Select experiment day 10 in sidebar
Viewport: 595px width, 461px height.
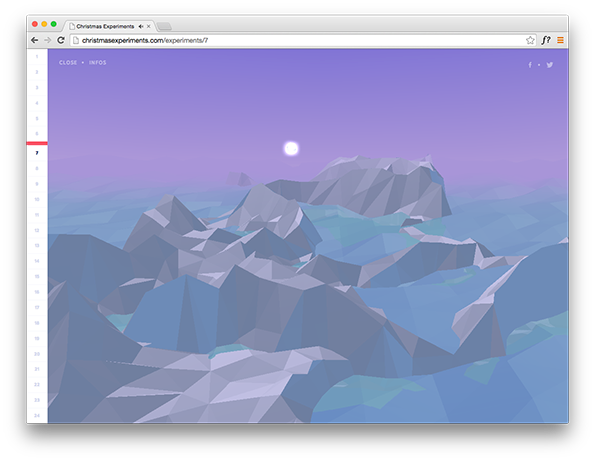click(x=37, y=199)
